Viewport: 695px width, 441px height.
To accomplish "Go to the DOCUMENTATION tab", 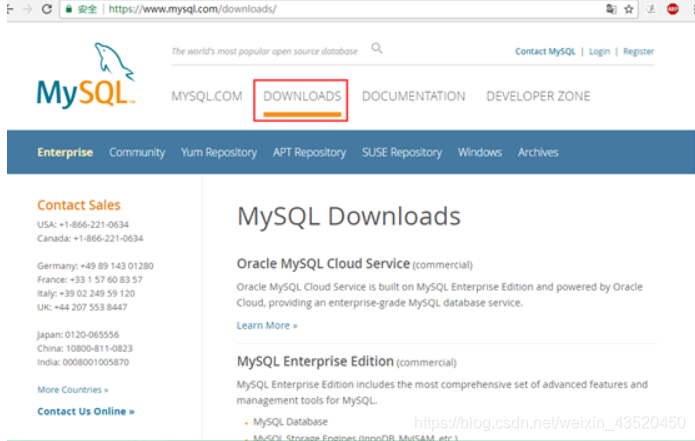I will point(413,97).
